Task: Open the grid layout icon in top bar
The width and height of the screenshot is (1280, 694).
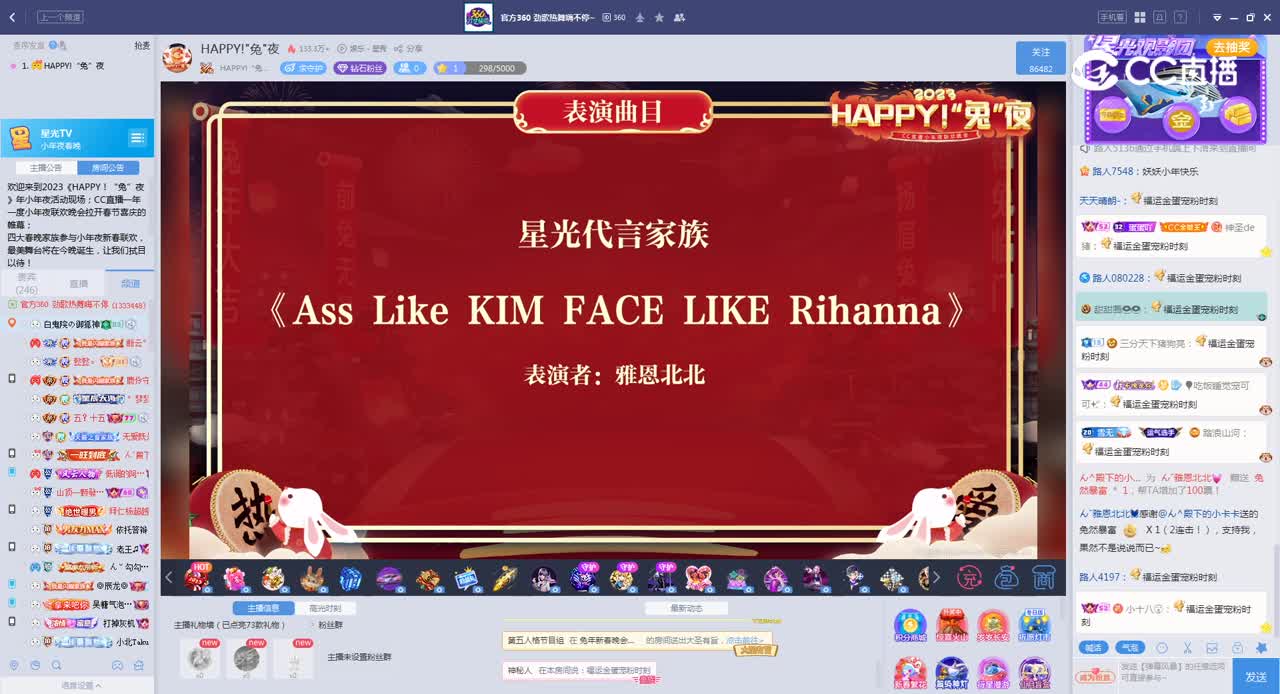Action: pos(1140,17)
